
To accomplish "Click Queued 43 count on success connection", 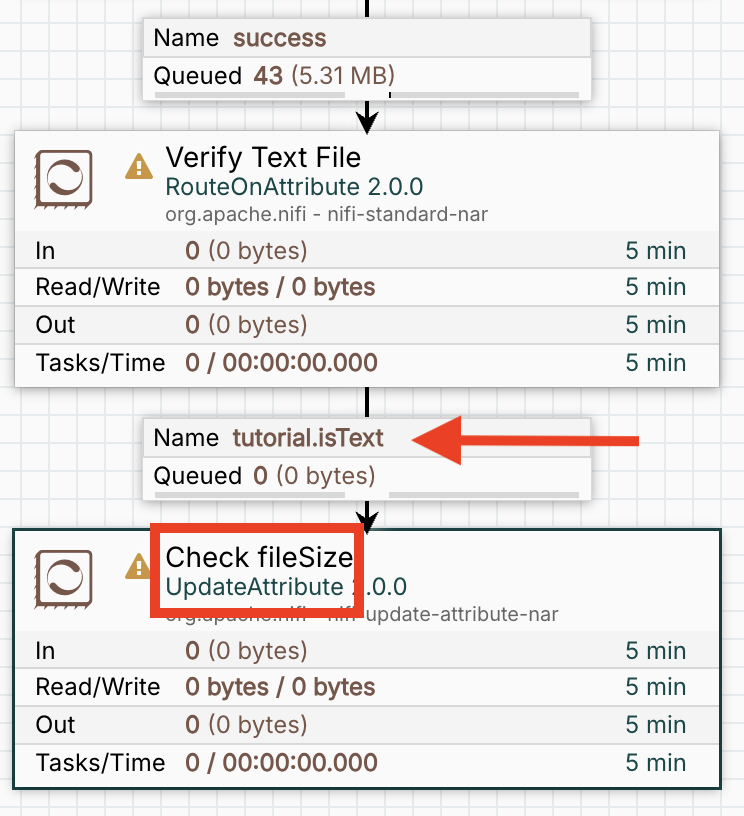I will (x=268, y=76).
